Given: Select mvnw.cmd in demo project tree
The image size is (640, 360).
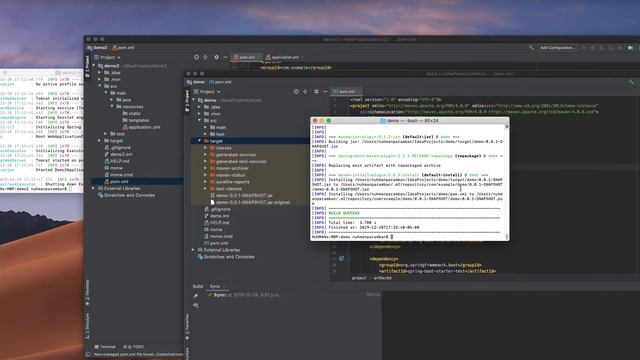Looking at the screenshot, I should click(218, 236).
